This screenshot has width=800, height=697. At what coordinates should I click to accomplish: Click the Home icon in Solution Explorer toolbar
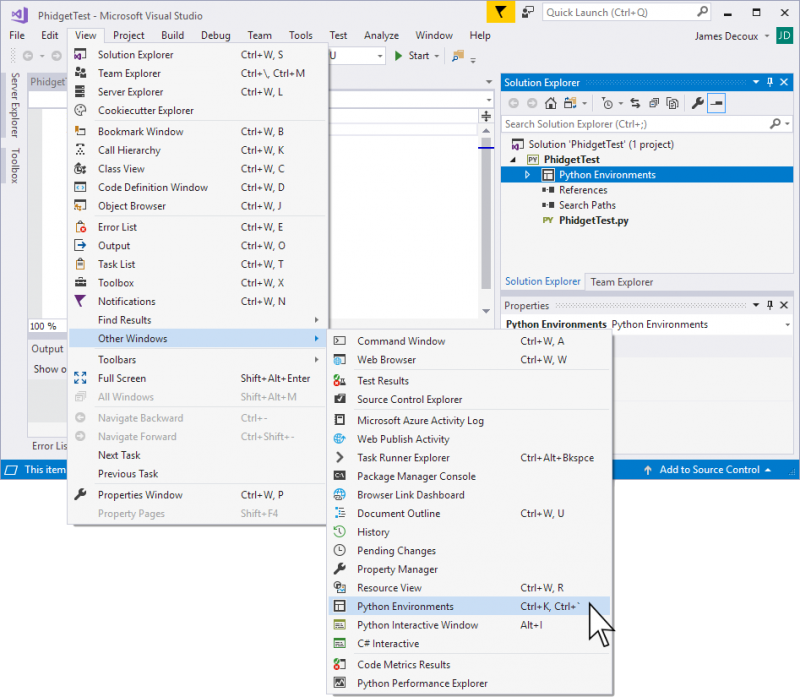(551, 103)
